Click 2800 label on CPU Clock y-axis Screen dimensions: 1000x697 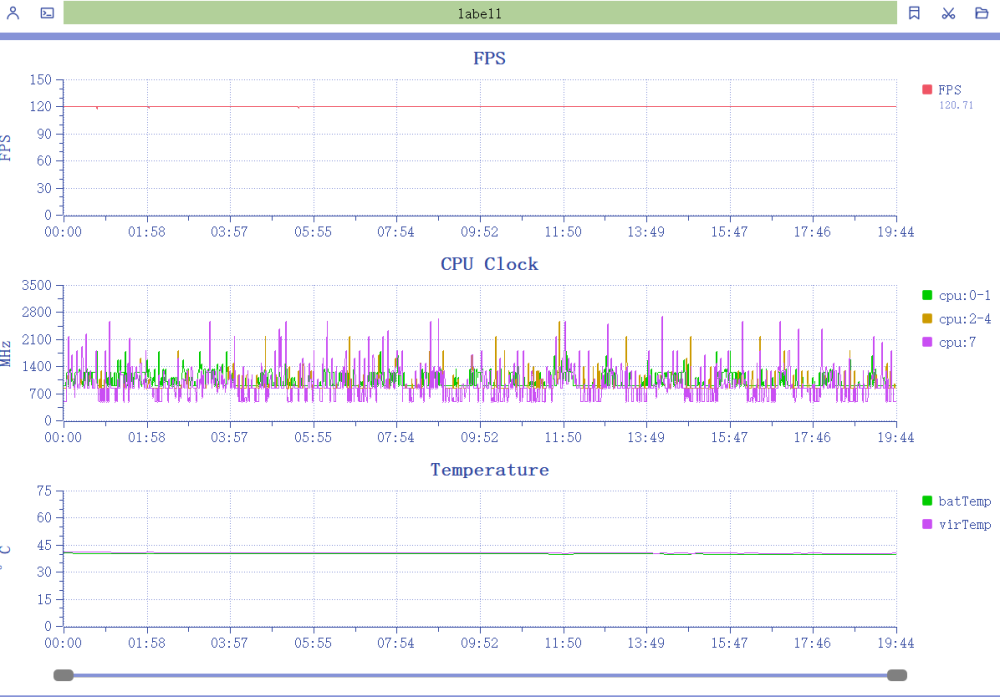tap(36, 312)
